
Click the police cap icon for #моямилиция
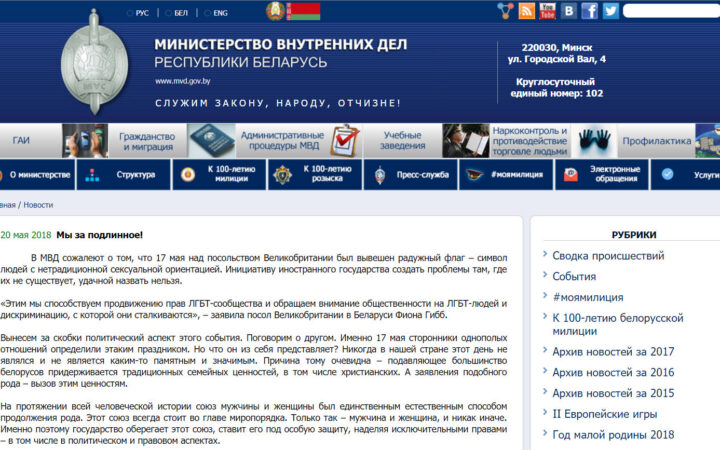[x=474, y=175]
